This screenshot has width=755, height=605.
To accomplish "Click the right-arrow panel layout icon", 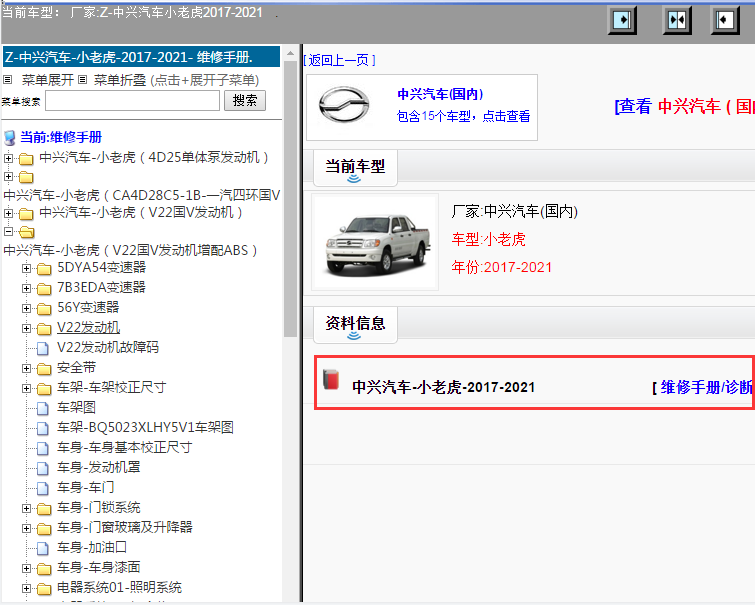I will pos(622,20).
